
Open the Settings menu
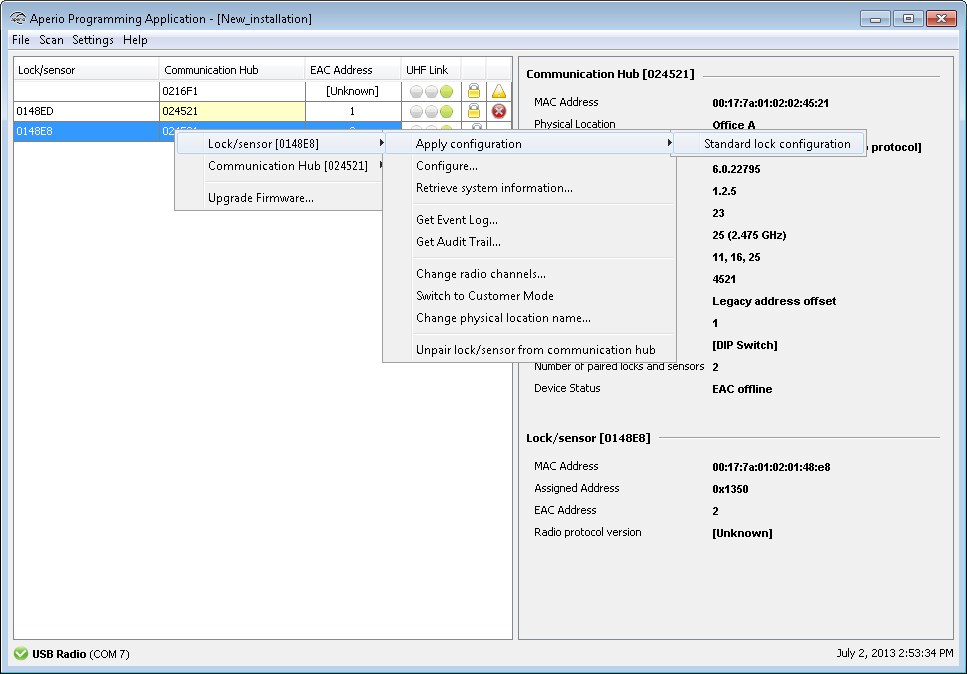tap(93, 40)
